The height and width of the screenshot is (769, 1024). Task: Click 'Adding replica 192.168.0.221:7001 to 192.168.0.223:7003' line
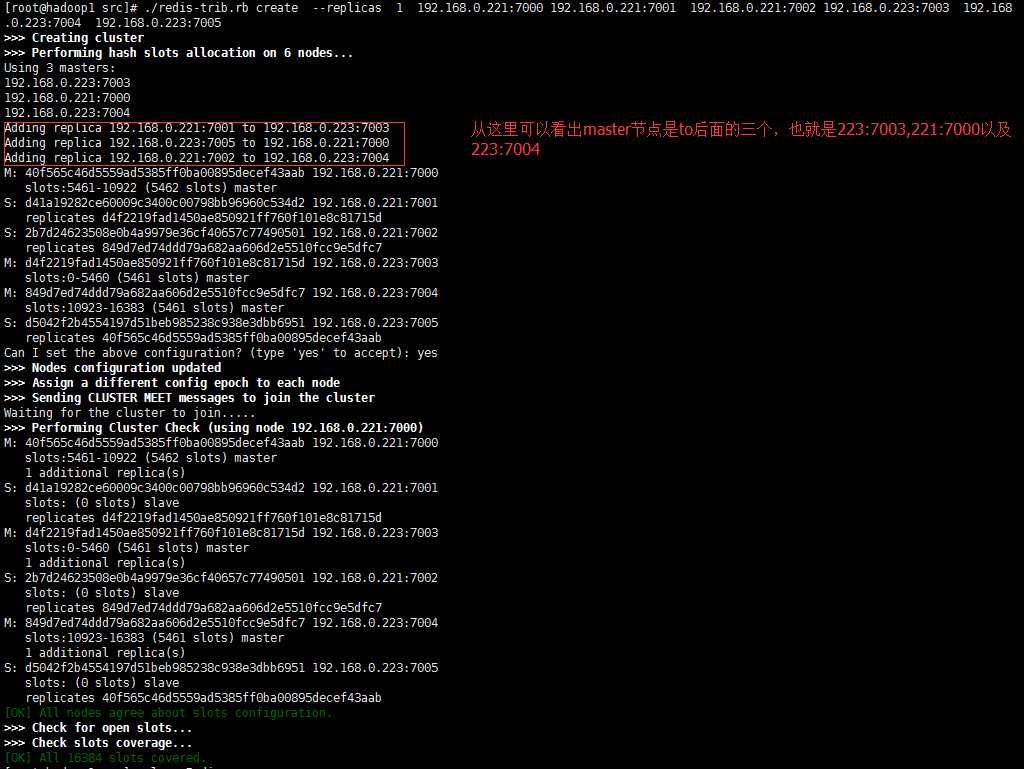click(x=197, y=128)
